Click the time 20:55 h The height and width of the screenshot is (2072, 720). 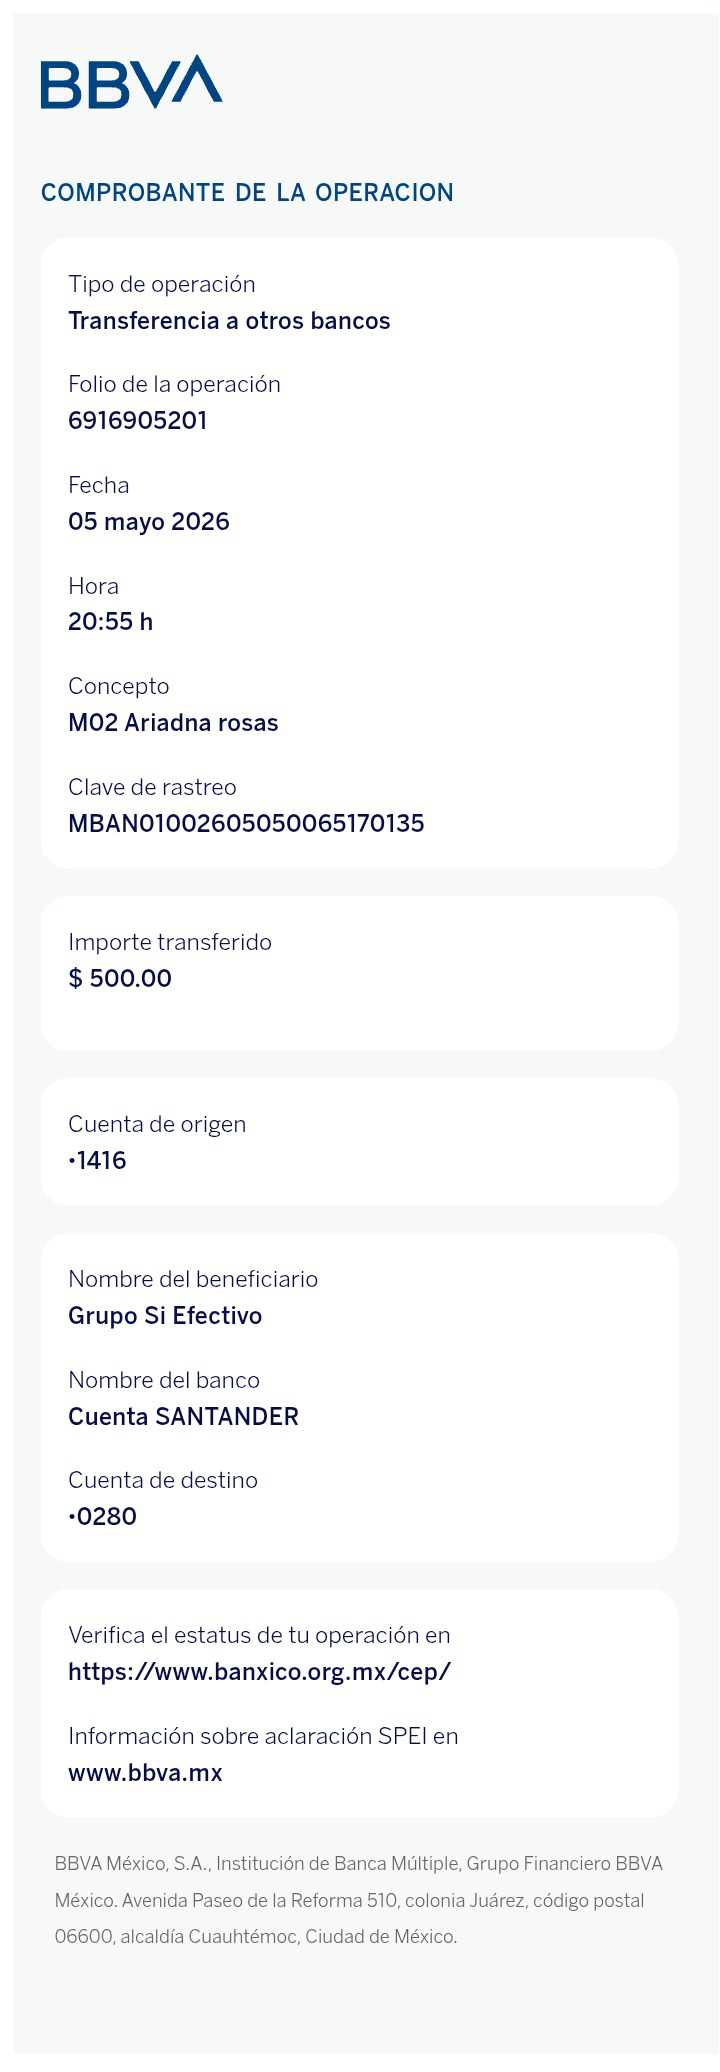[x=110, y=621]
